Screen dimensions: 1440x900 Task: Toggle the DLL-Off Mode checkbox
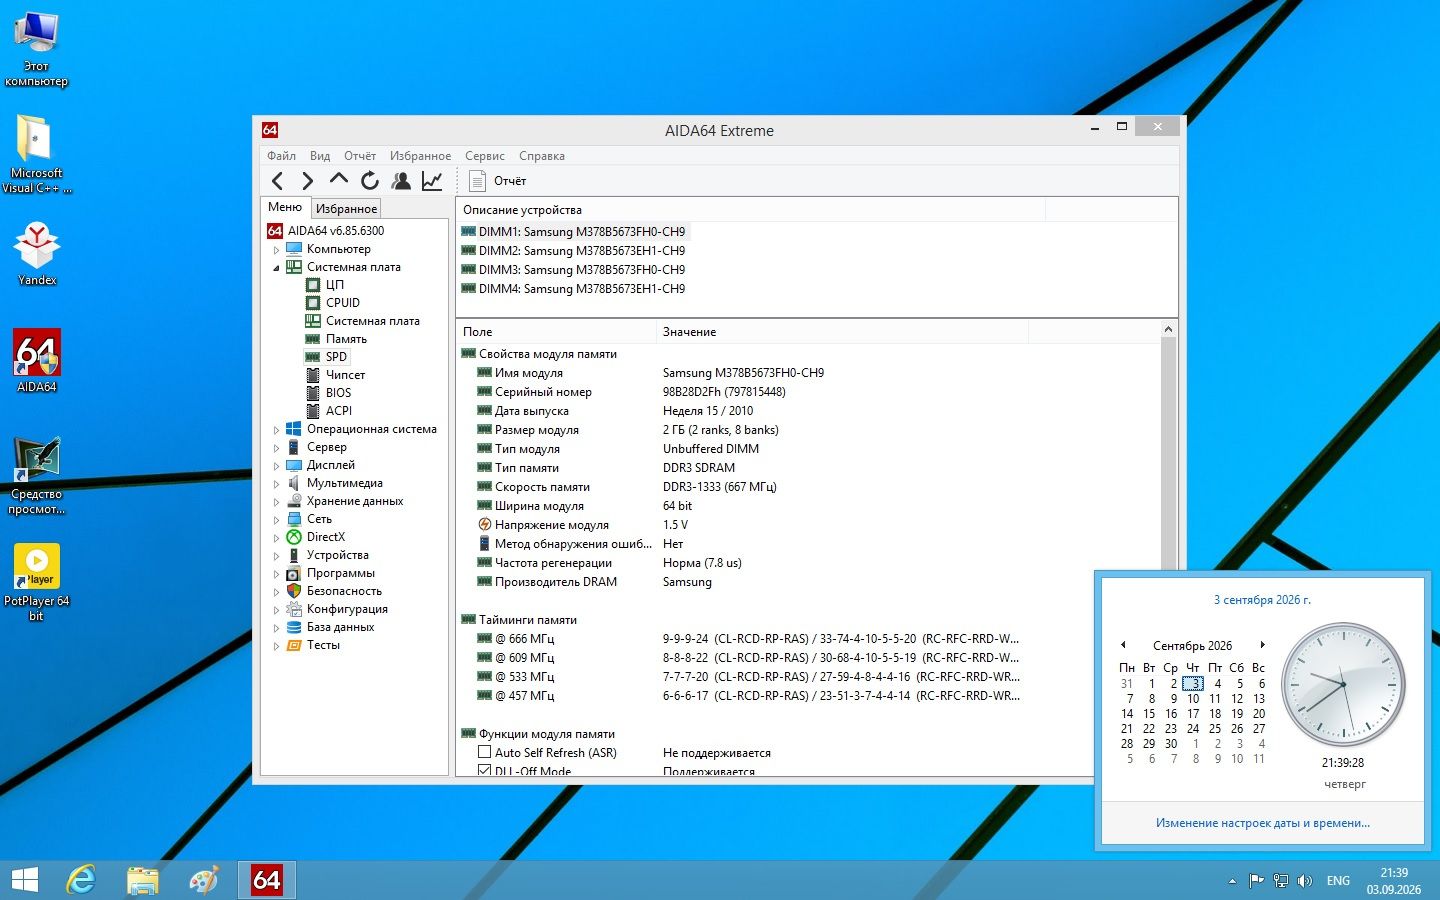tap(484, 771)
